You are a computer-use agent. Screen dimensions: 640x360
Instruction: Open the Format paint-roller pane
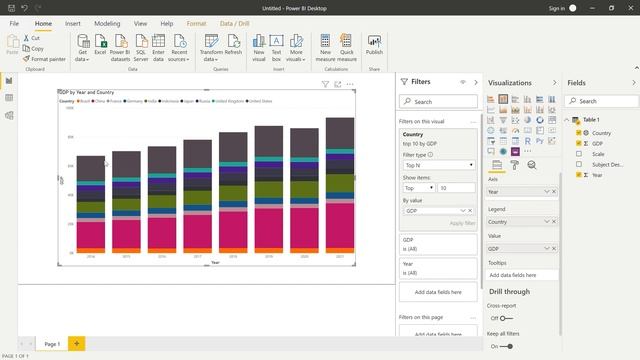[x=514, y=165]
